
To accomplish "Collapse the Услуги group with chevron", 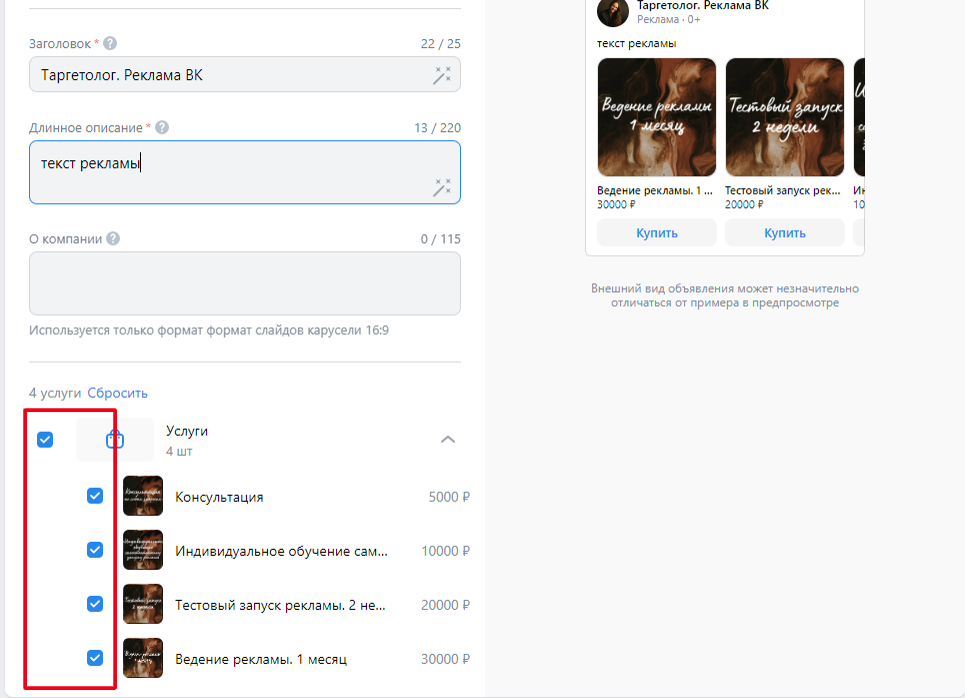I will 448,439.
